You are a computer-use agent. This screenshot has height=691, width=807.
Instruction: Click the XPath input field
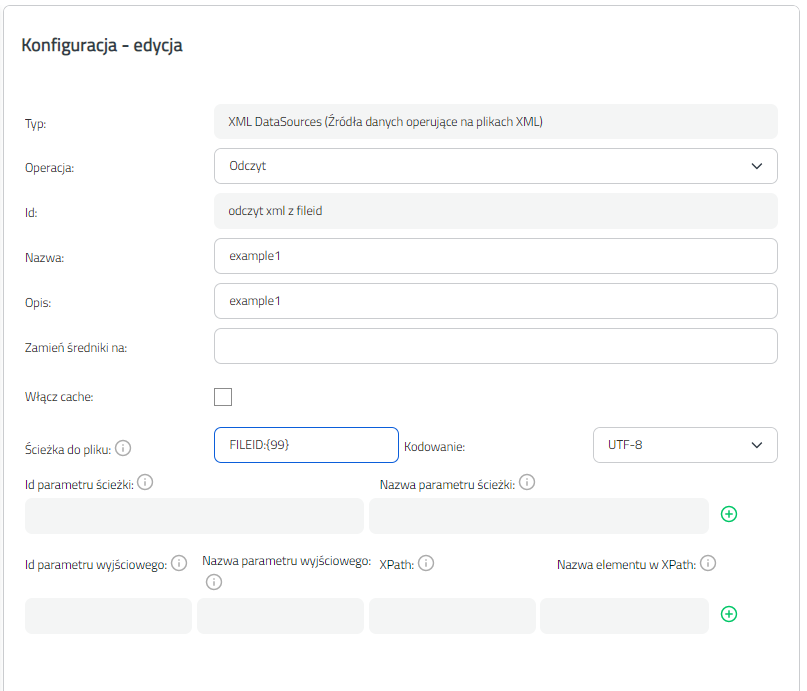click(x=452, y=616)
